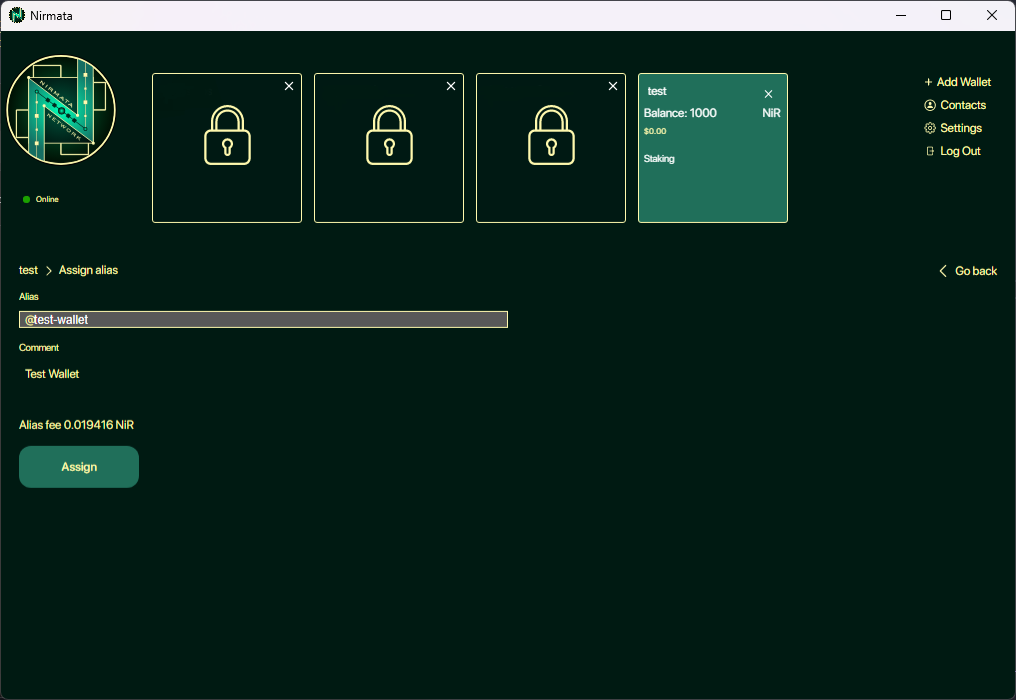
Task: Click the green Online status indicator
Action: (x=26, y=199)
